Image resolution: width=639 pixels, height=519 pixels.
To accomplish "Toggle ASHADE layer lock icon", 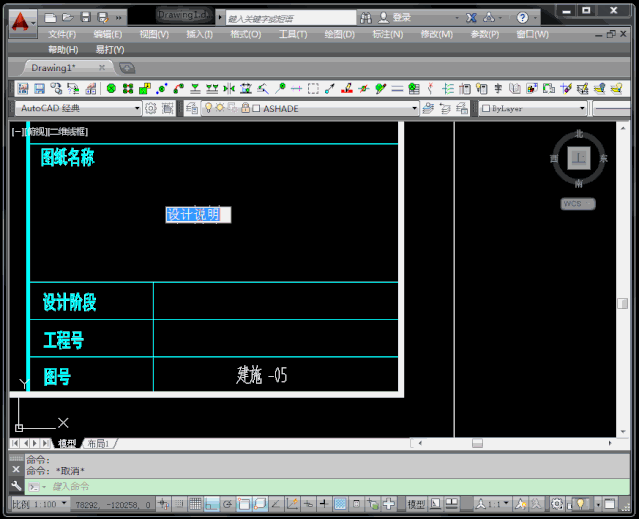I will [245, 108].
